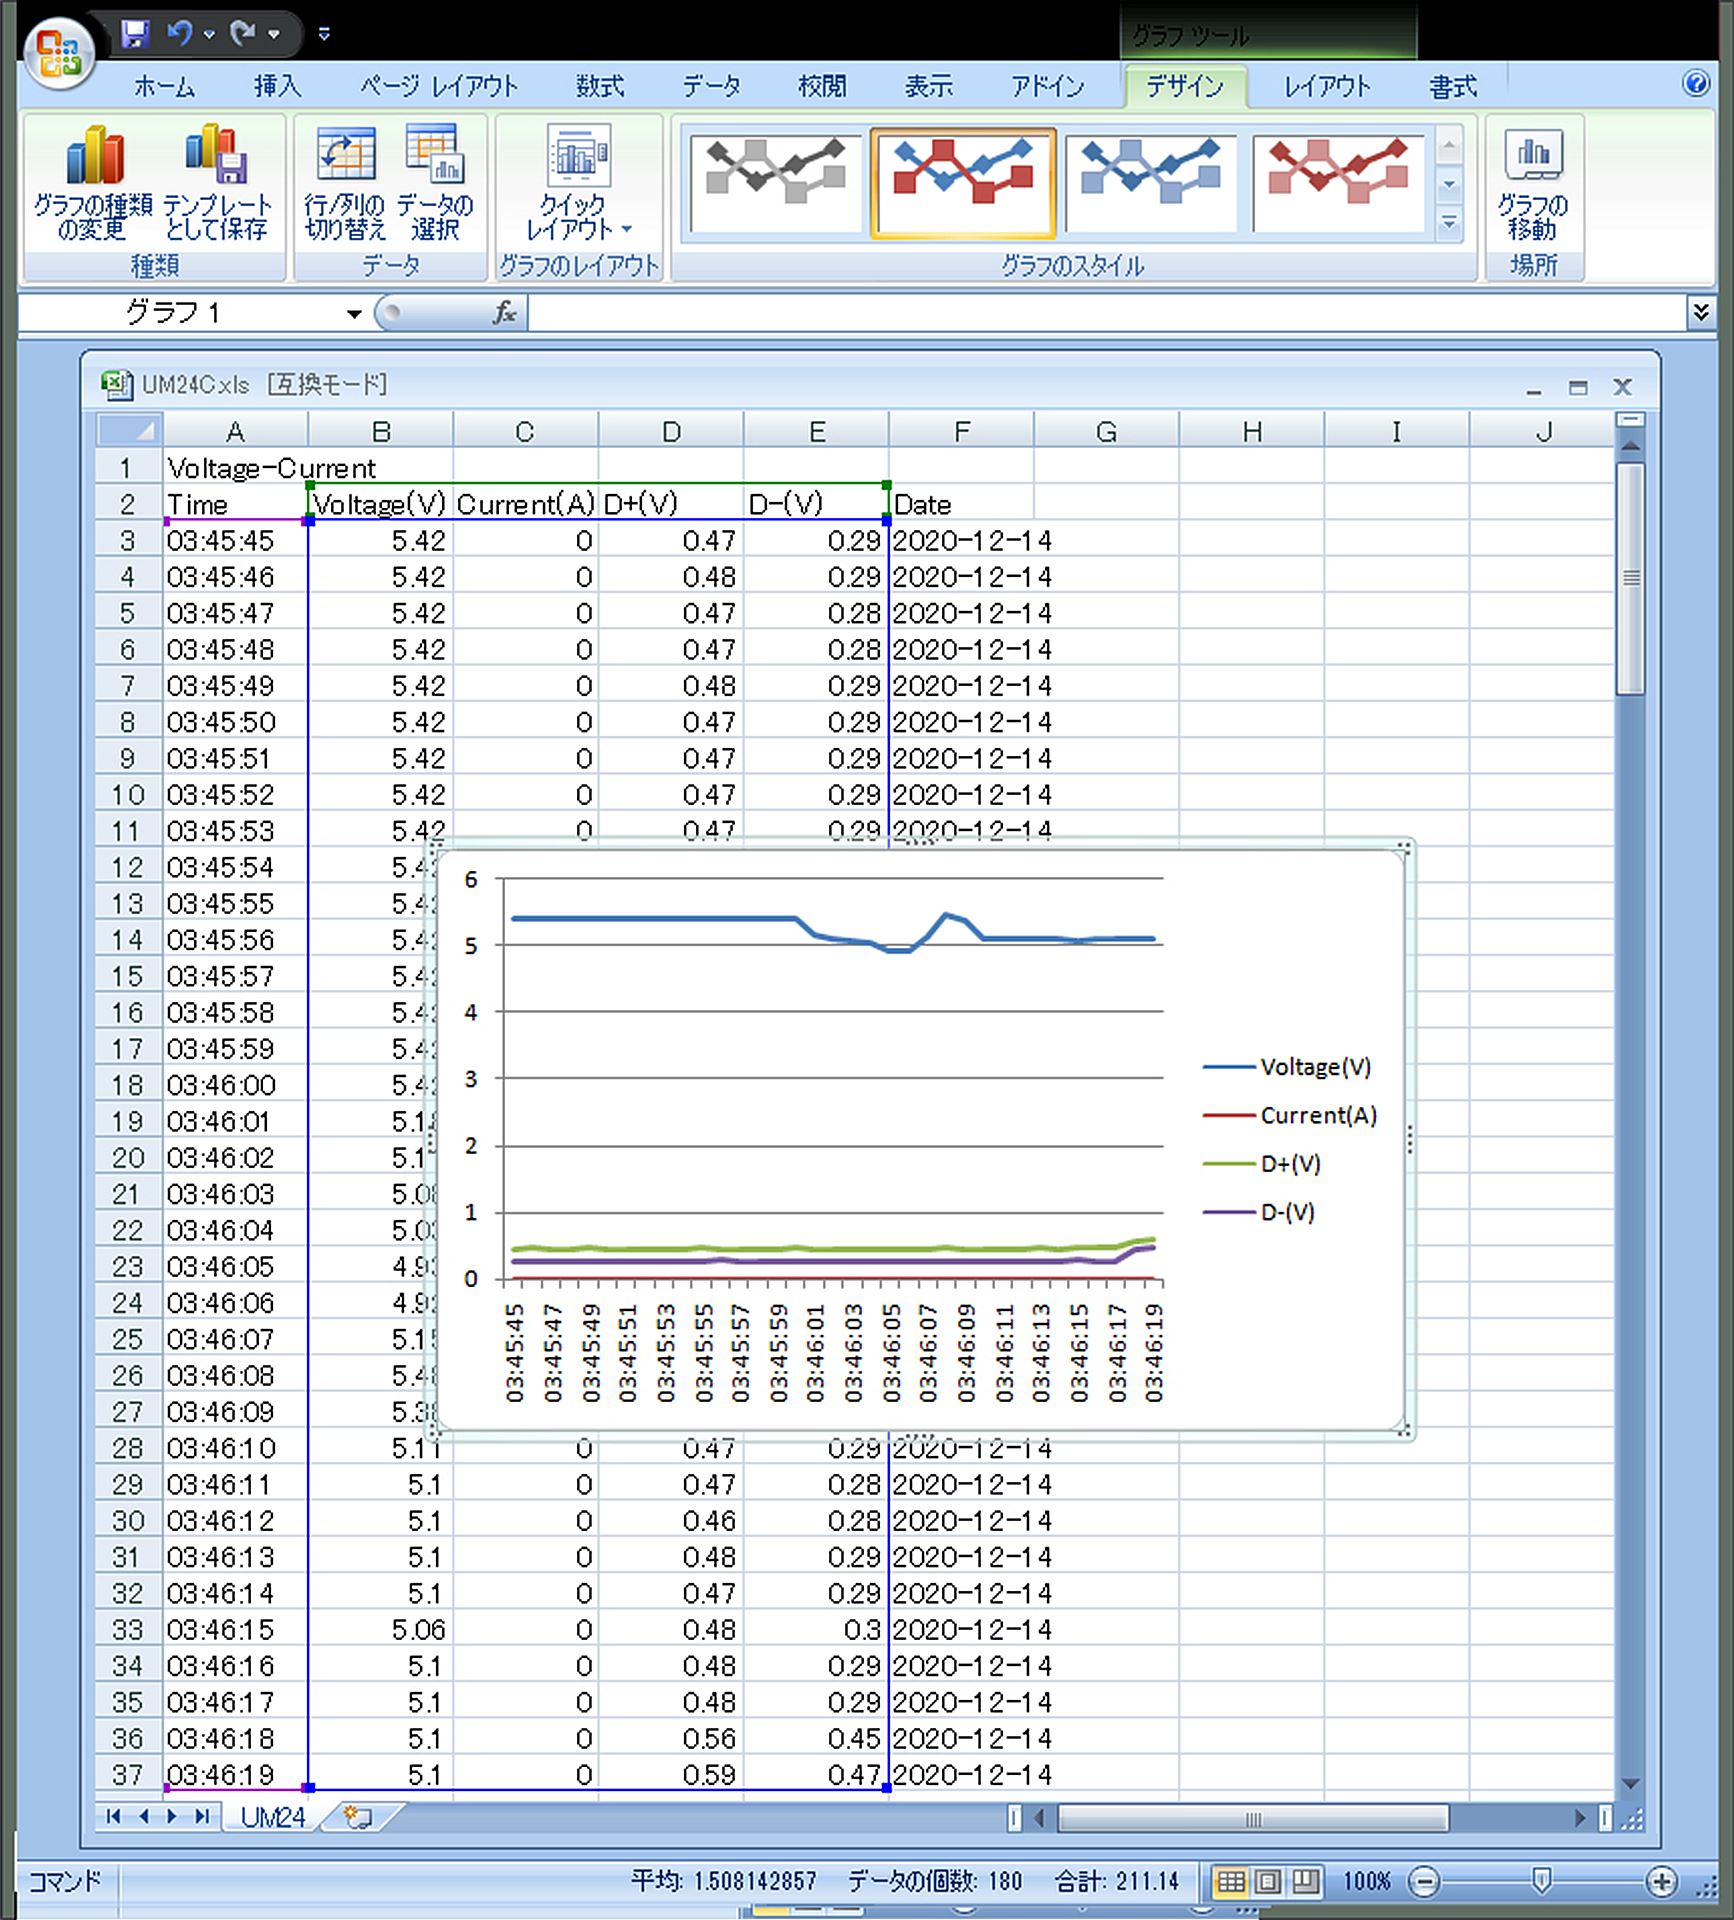Expand the formula bar
Image resolution: width=1734 pixels, height=1920 pixels.
[1700, 313]
